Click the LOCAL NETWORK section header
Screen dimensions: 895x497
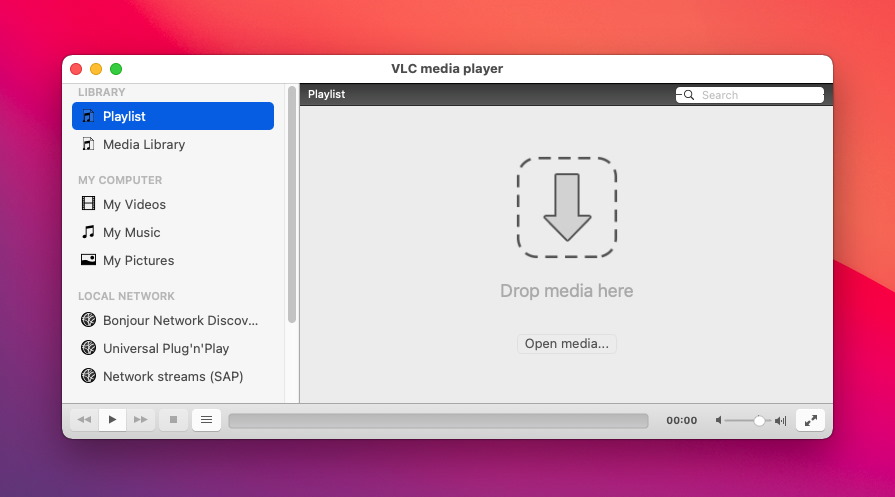coord(126,296)
